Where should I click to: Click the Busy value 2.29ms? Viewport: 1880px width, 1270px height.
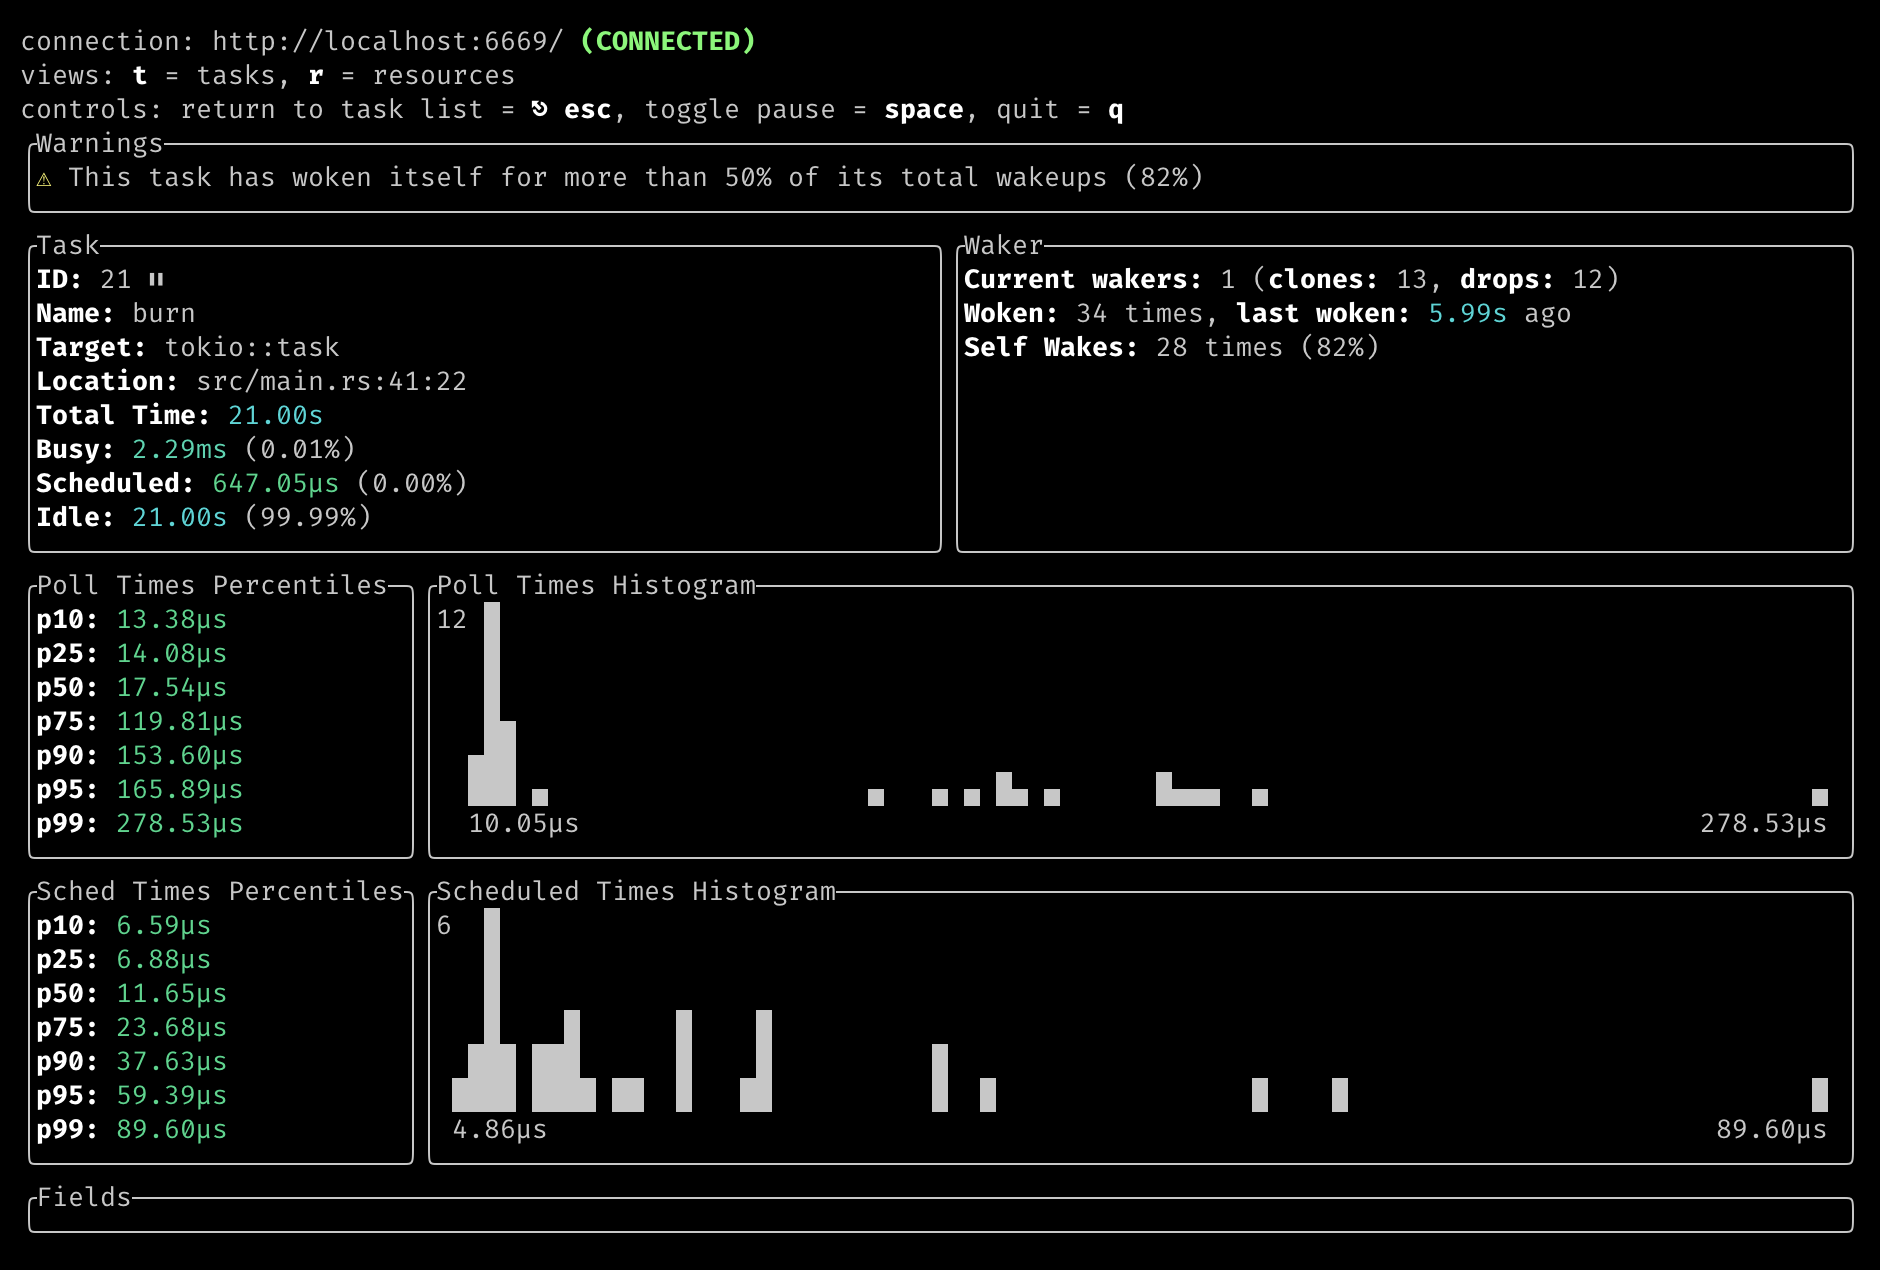coord(180,450)
